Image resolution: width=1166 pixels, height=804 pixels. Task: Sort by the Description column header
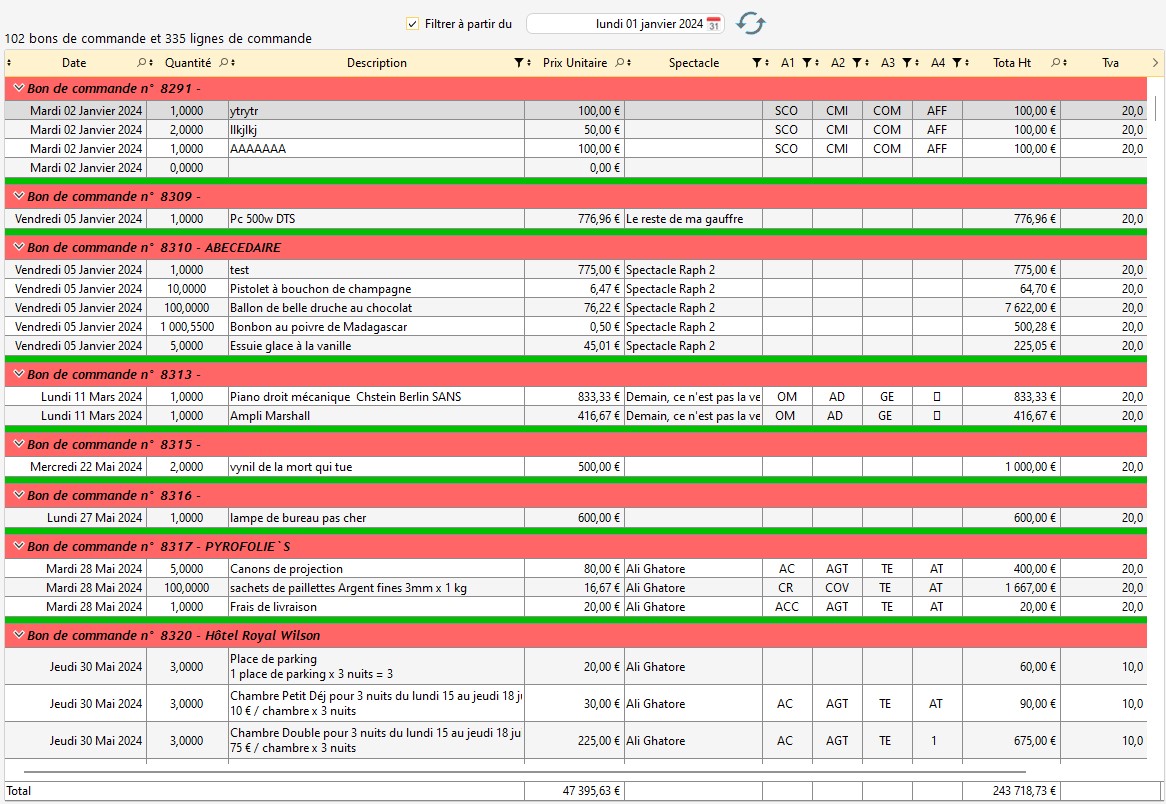click(x=376, y=63)
